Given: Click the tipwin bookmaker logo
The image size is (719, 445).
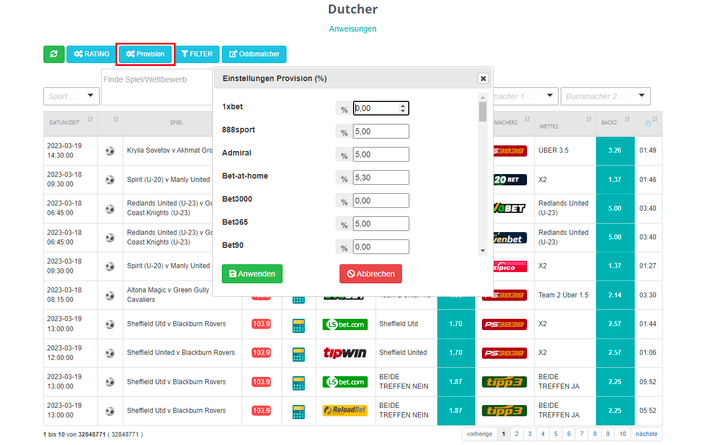Looking at the screenshot, I should pos(345,353).
